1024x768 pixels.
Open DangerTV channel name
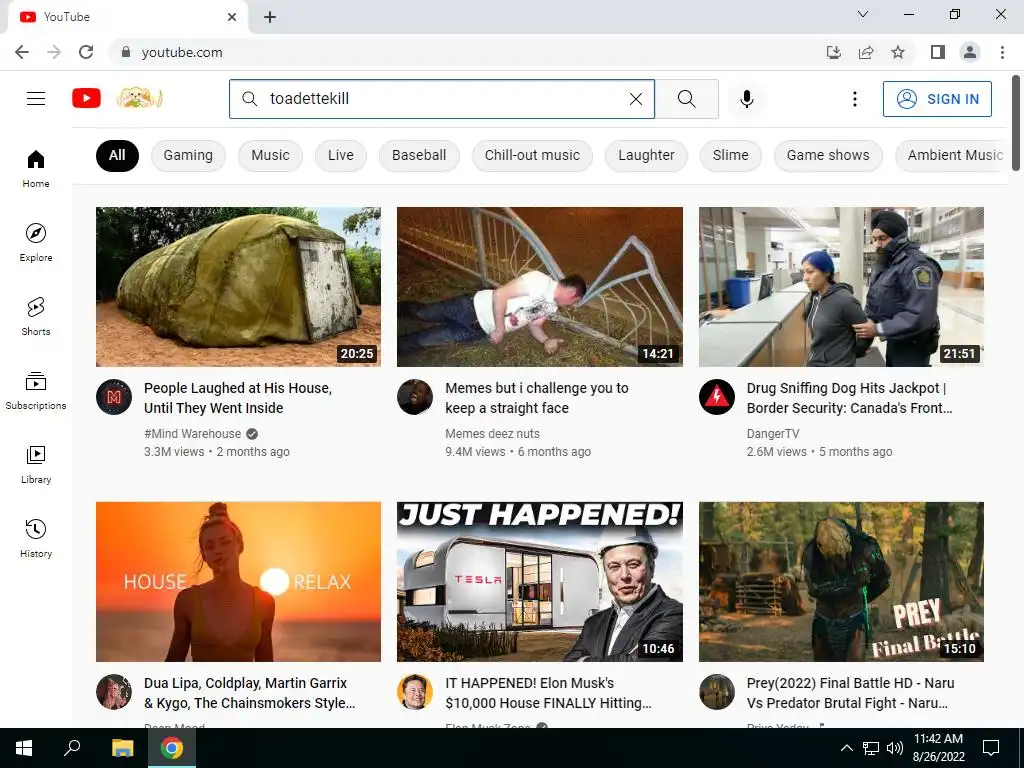tap(773, 434)
